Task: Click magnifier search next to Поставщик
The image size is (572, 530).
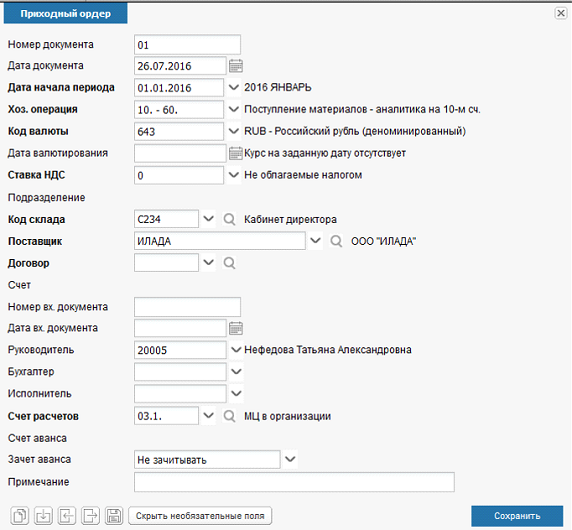Action: click(x=336, y=241)
